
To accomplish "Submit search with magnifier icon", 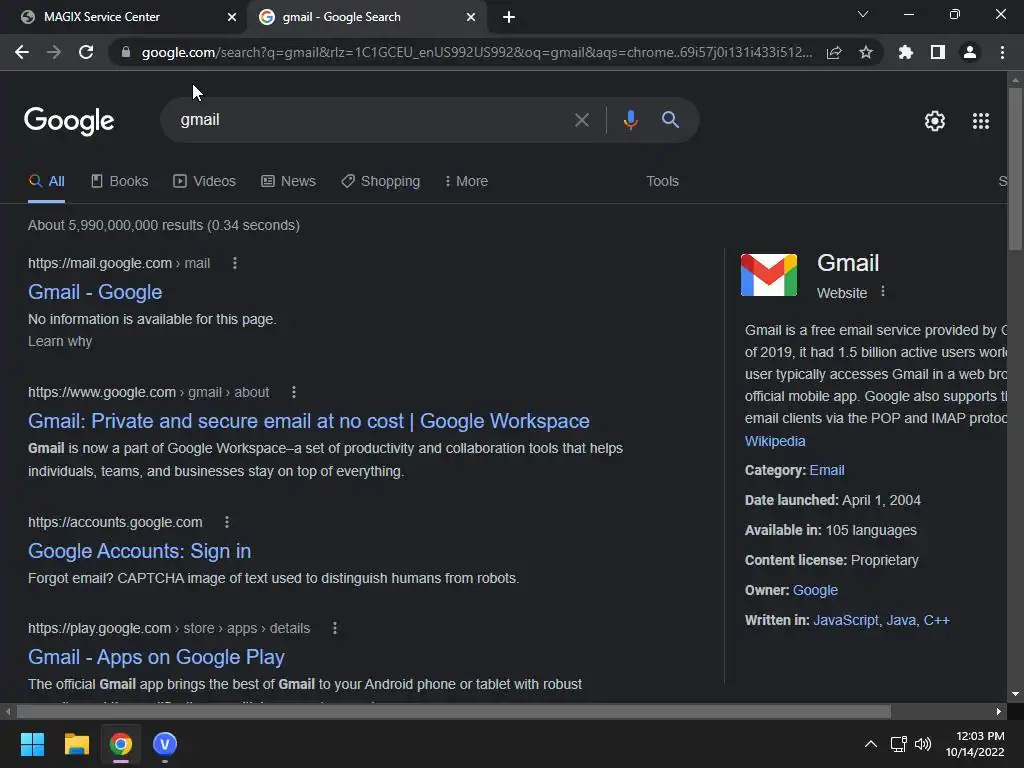I will 670,120.
